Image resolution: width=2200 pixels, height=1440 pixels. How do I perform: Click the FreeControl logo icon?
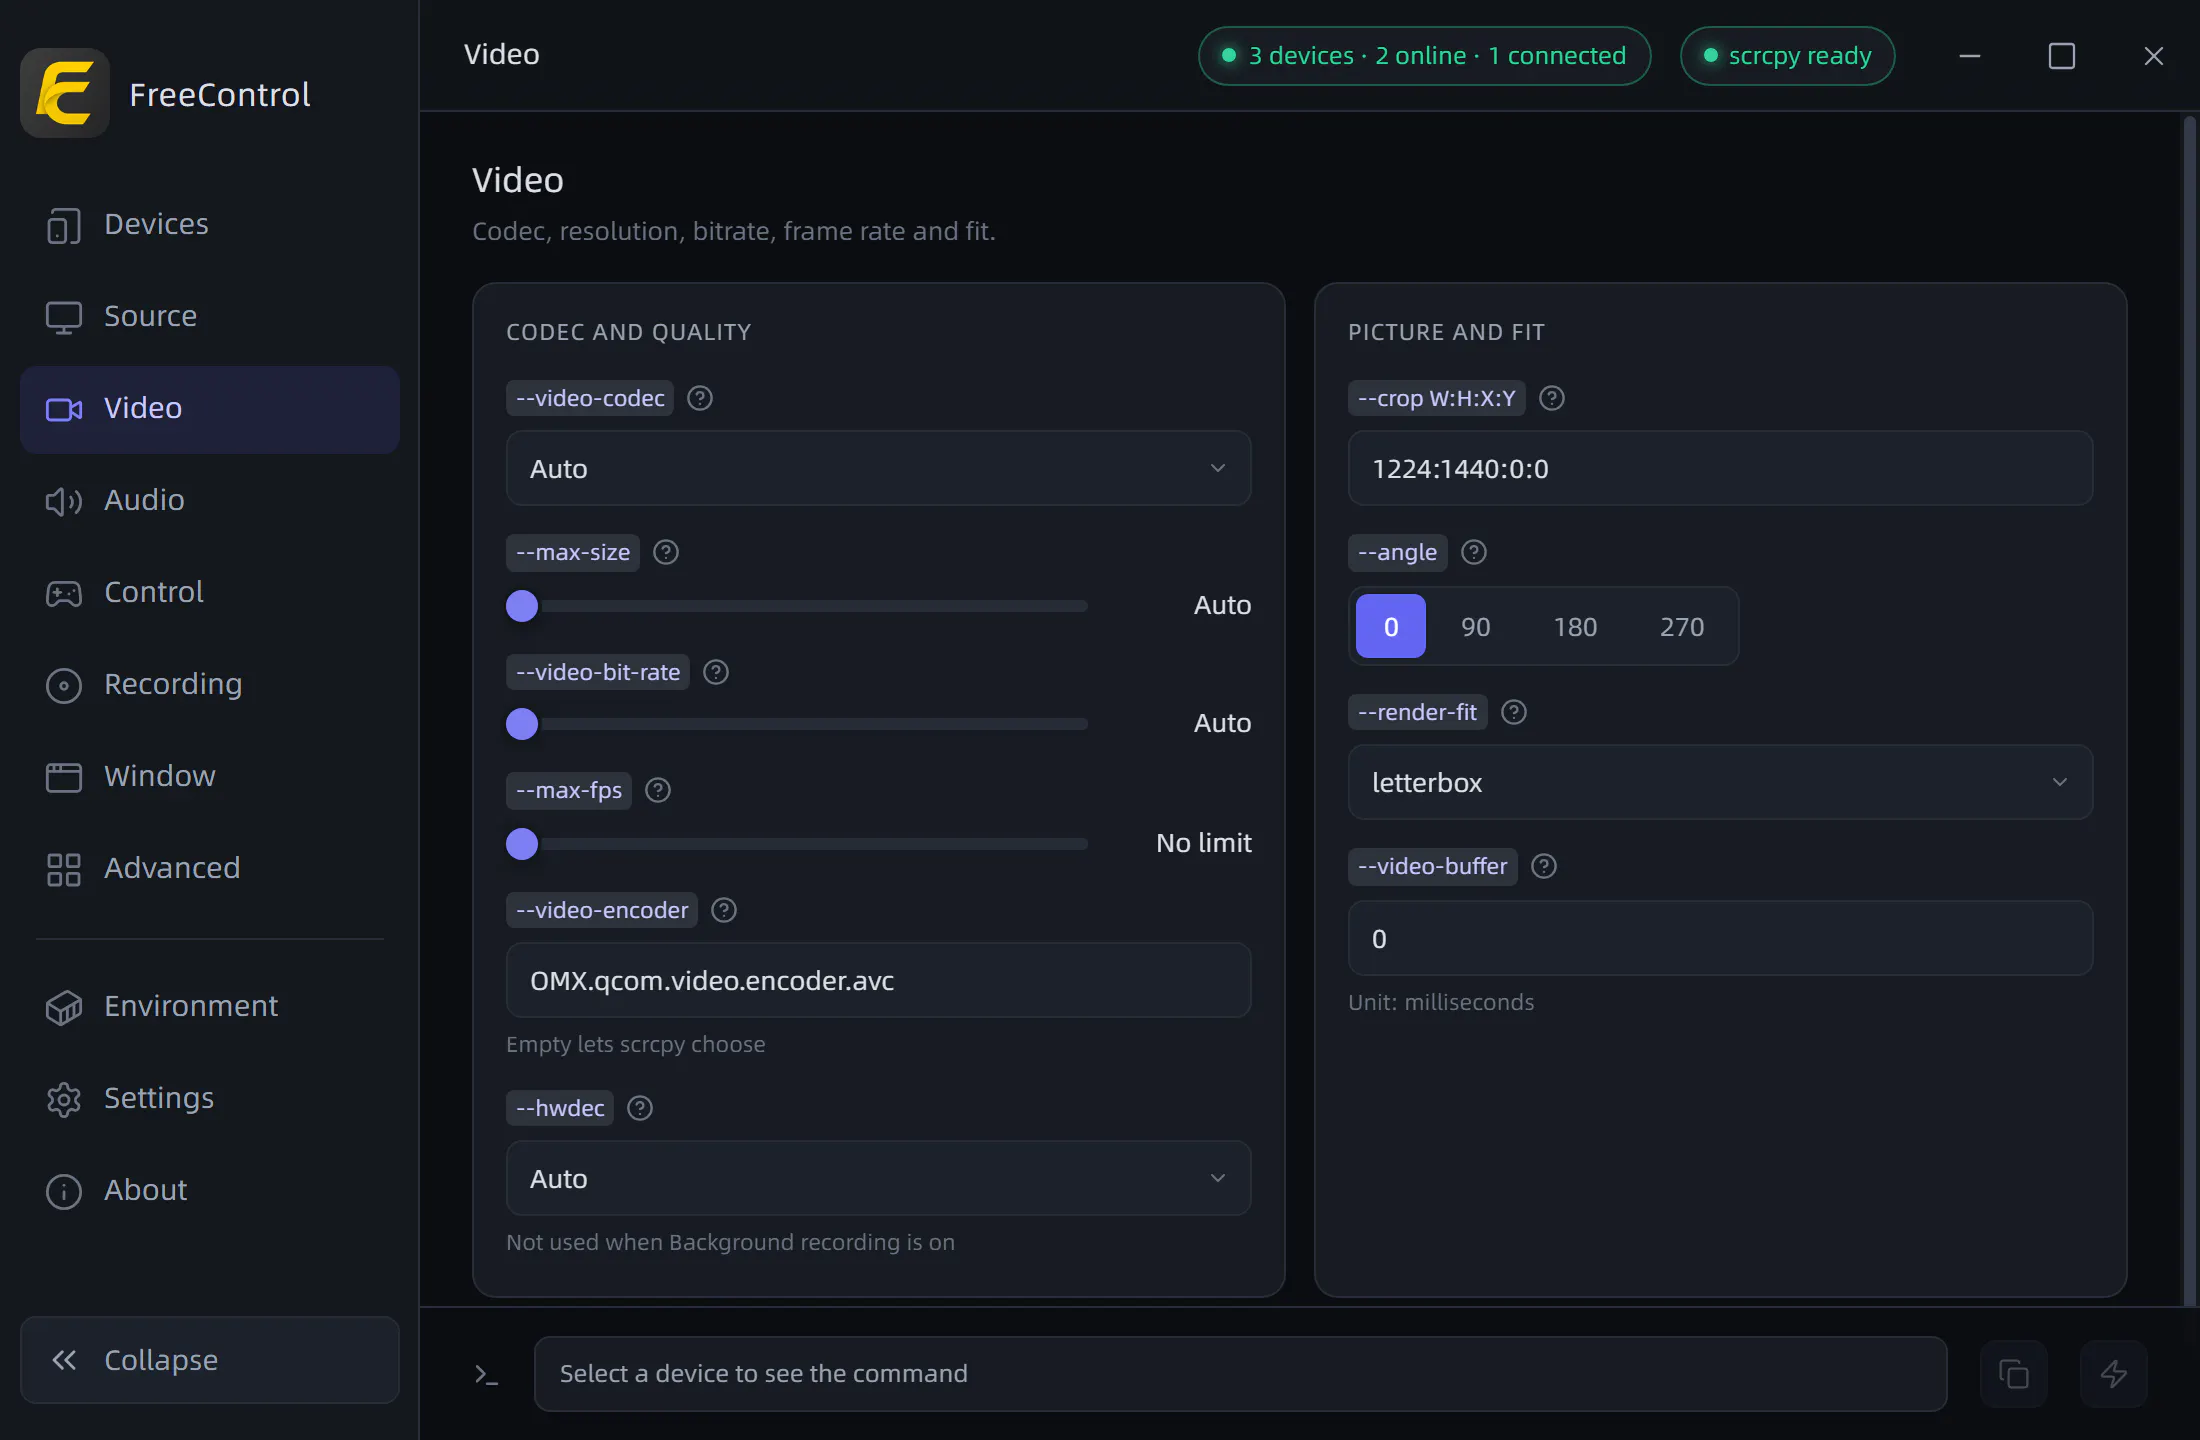click(65, 93)
